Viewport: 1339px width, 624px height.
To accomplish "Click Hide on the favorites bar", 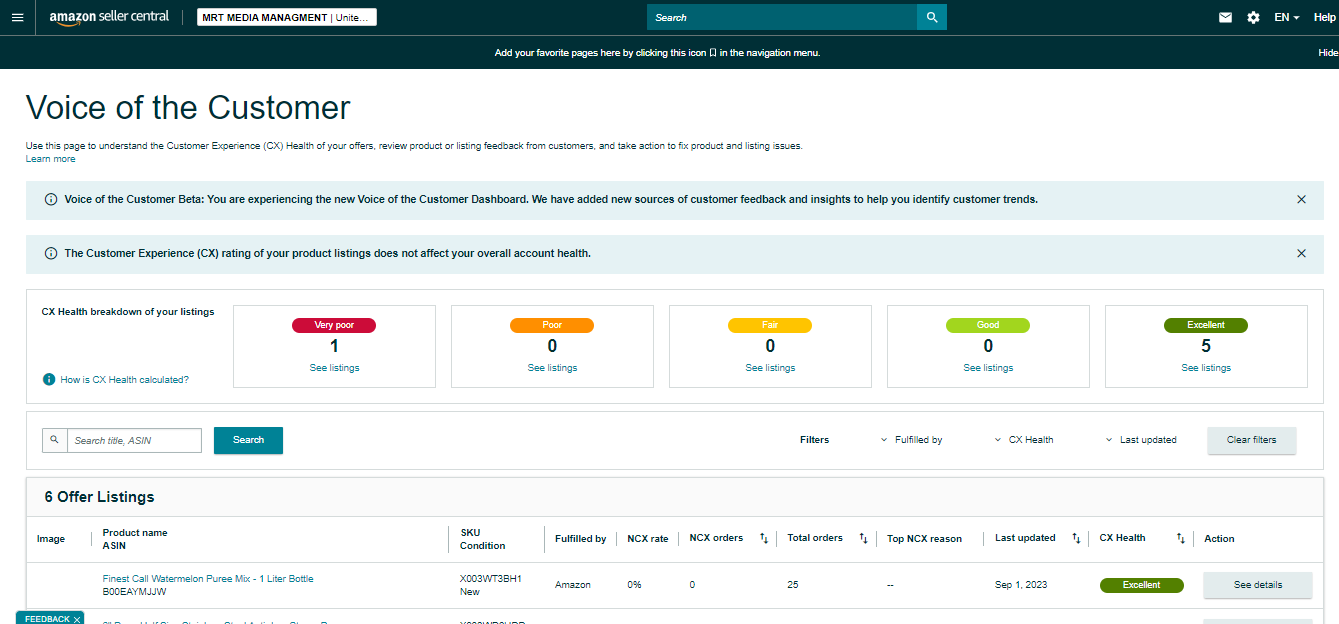I will click(1328, 53).
